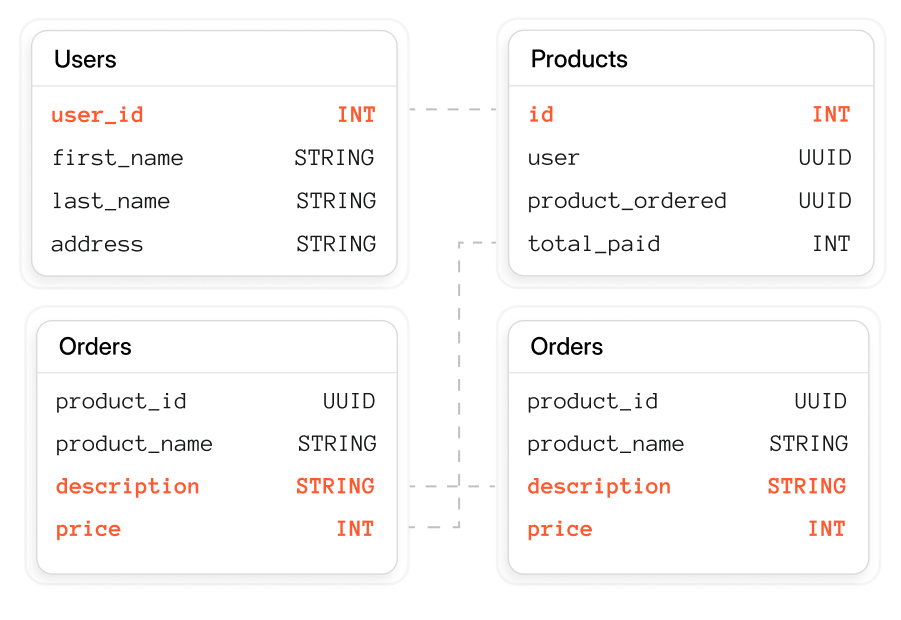Select the user_id field in Users
The height and width of the screenshot is (620, 901).
coord(97,115)
